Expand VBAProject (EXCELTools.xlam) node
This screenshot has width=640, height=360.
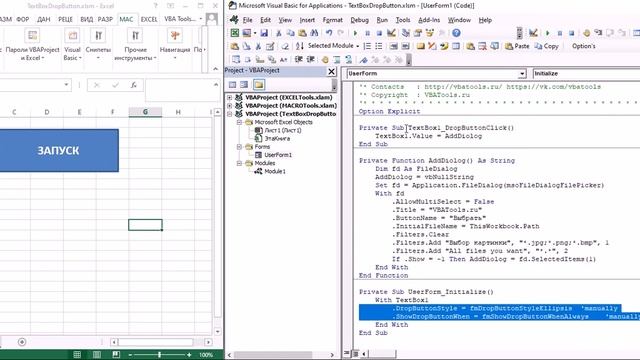pyautogui.click(x=230, y=98)
